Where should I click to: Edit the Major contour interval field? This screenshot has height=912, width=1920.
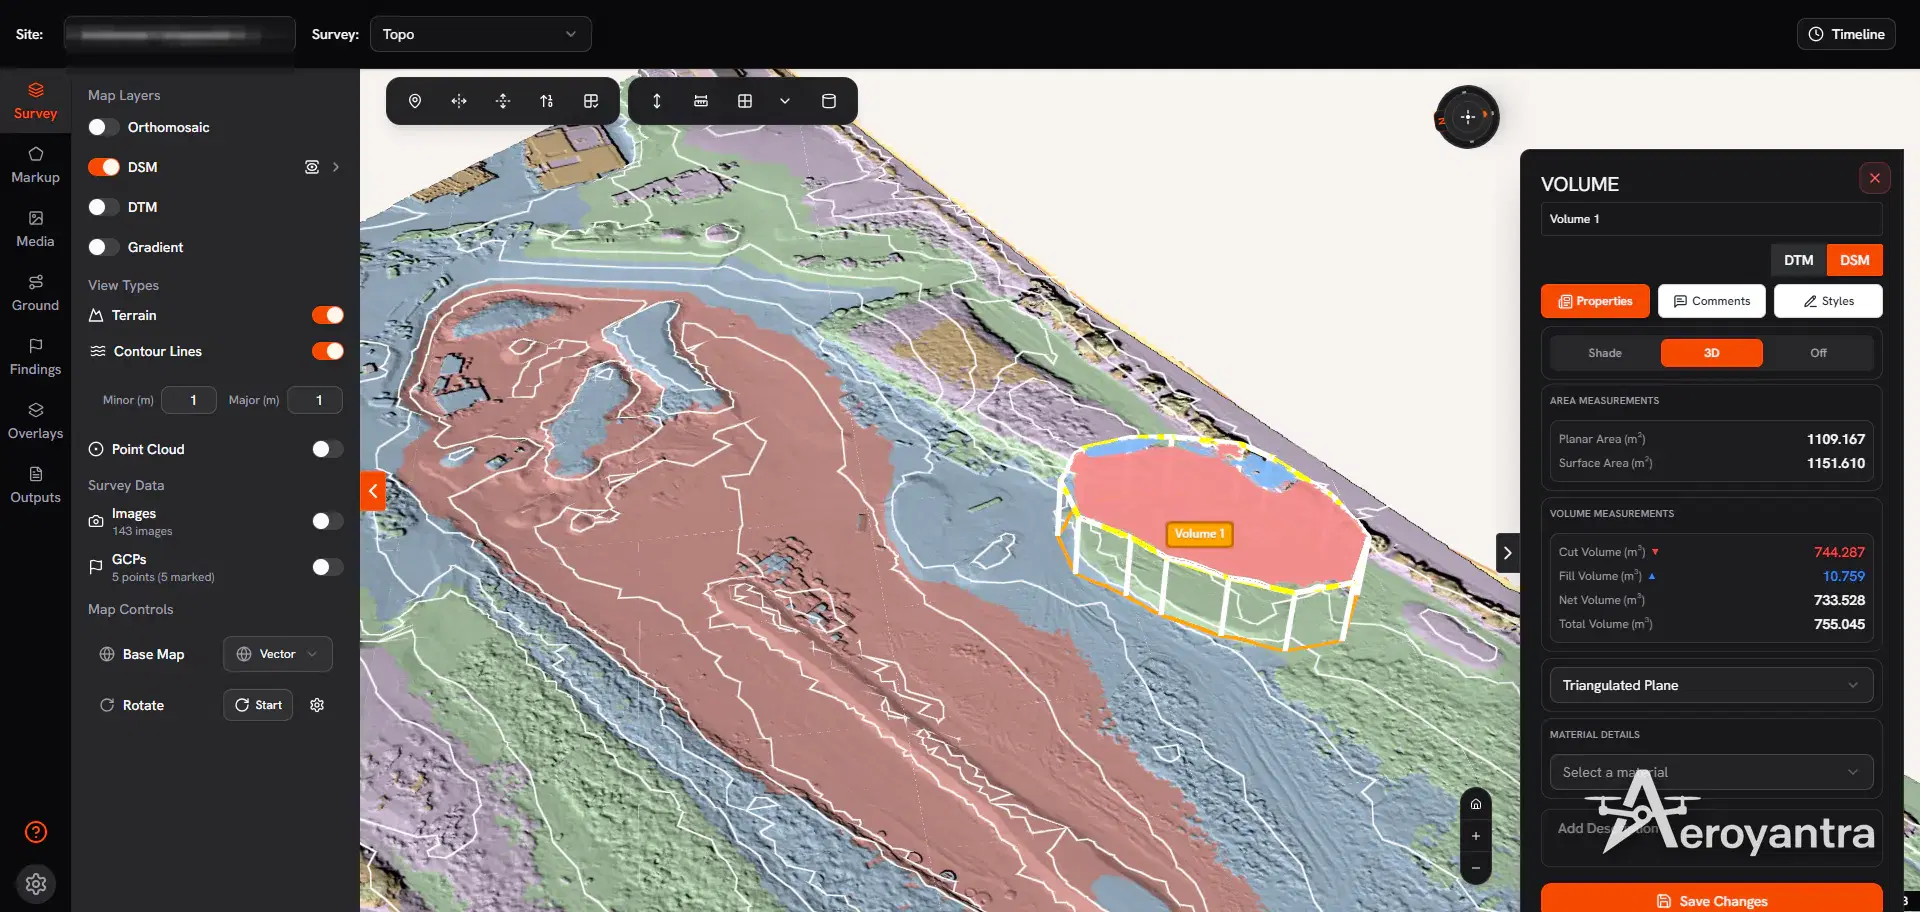tap(315, 400)
